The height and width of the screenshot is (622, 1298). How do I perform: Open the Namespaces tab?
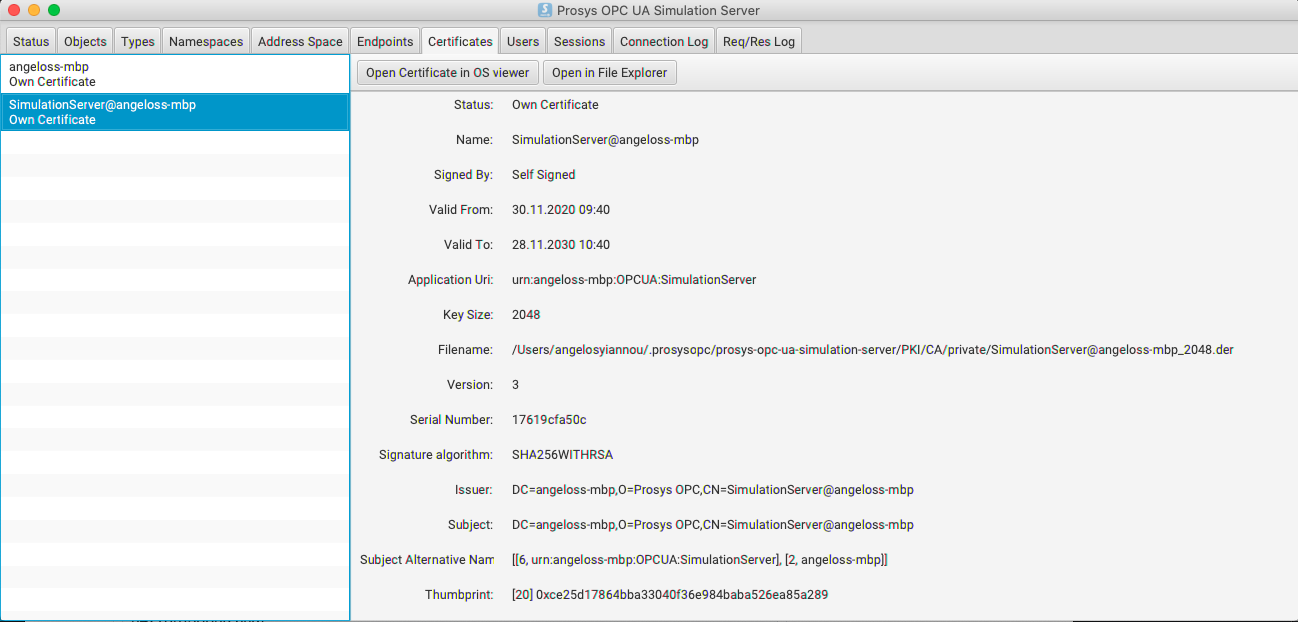[205, 41]
